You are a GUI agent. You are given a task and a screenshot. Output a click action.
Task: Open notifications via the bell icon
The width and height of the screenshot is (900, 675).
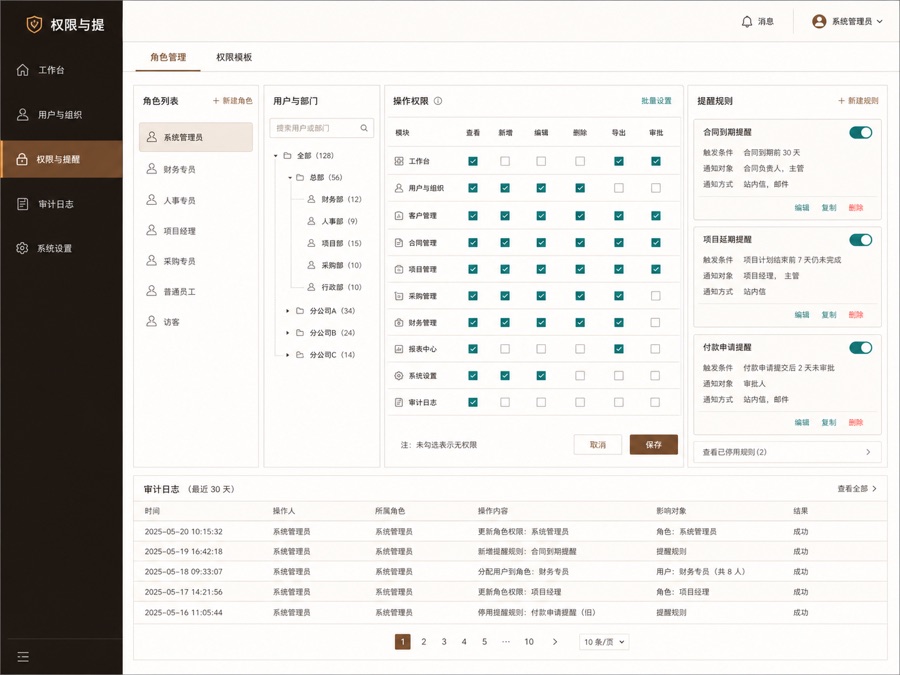click(747, 22)
